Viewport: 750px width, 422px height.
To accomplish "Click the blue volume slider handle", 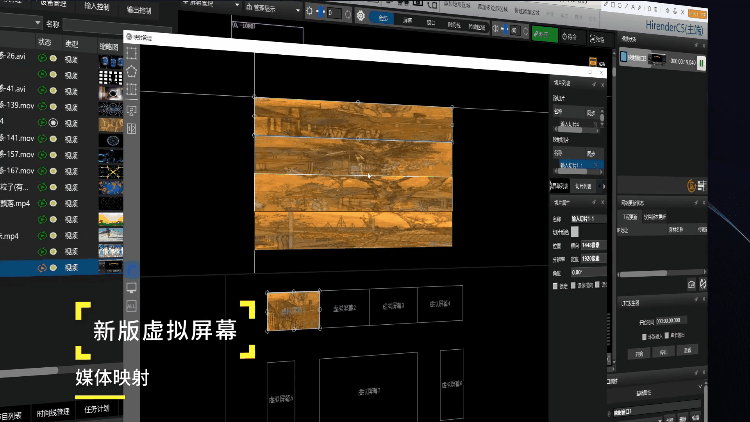I will coord(505,29).
